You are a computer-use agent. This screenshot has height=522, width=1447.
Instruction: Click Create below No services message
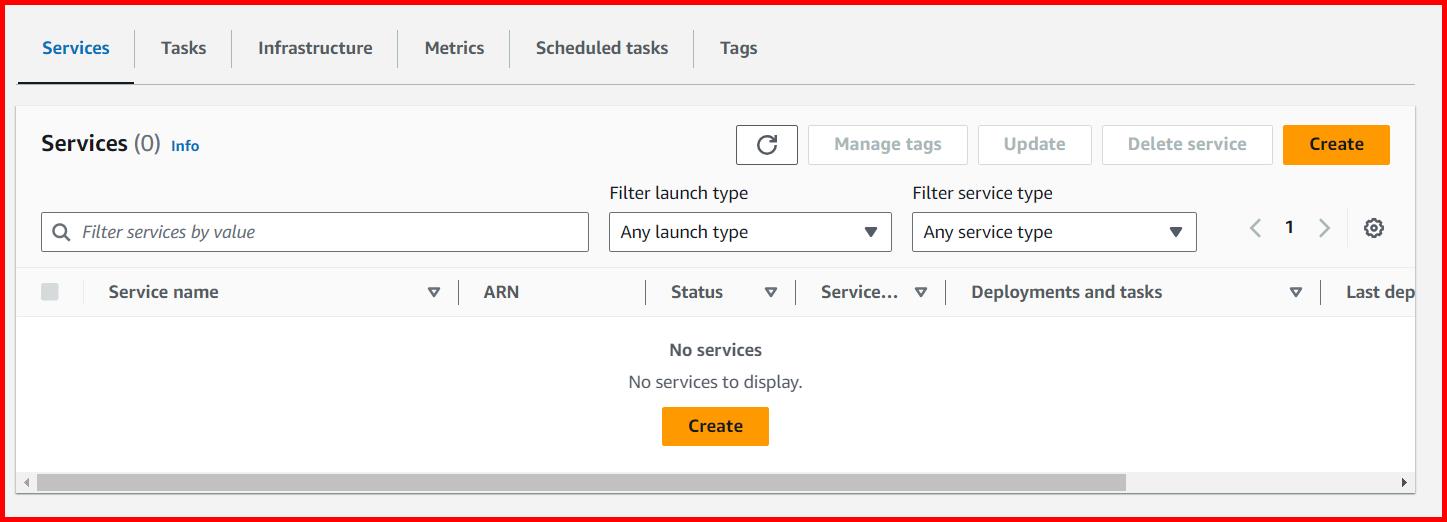point(715,426)
